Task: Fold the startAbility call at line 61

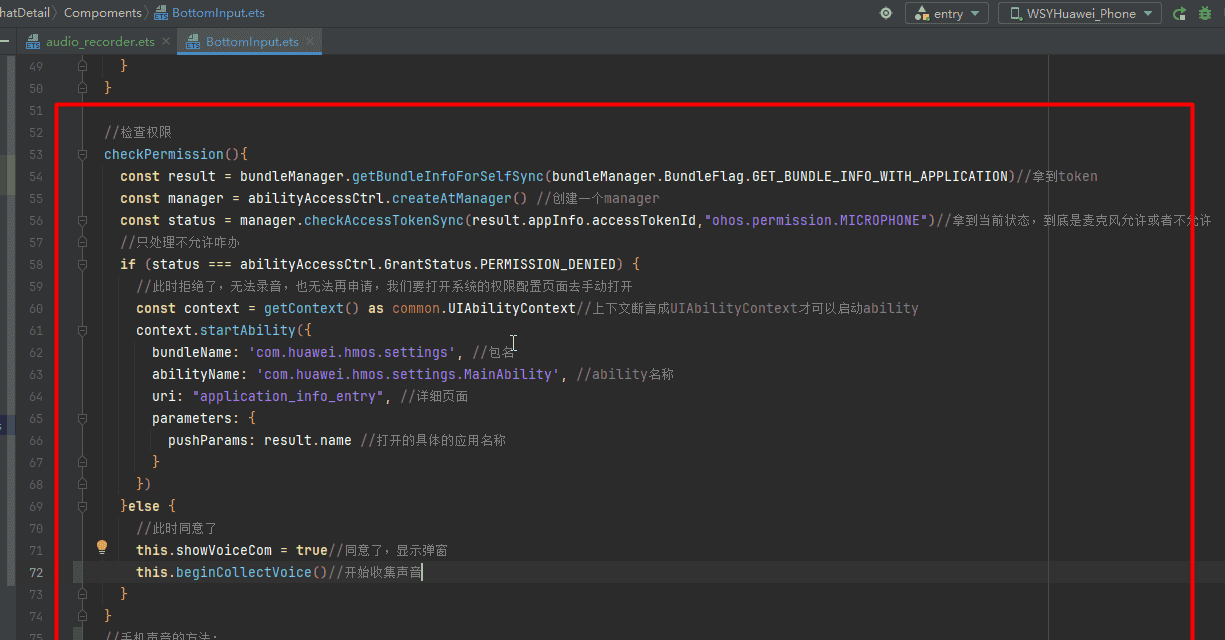Action: click(83, 330)
